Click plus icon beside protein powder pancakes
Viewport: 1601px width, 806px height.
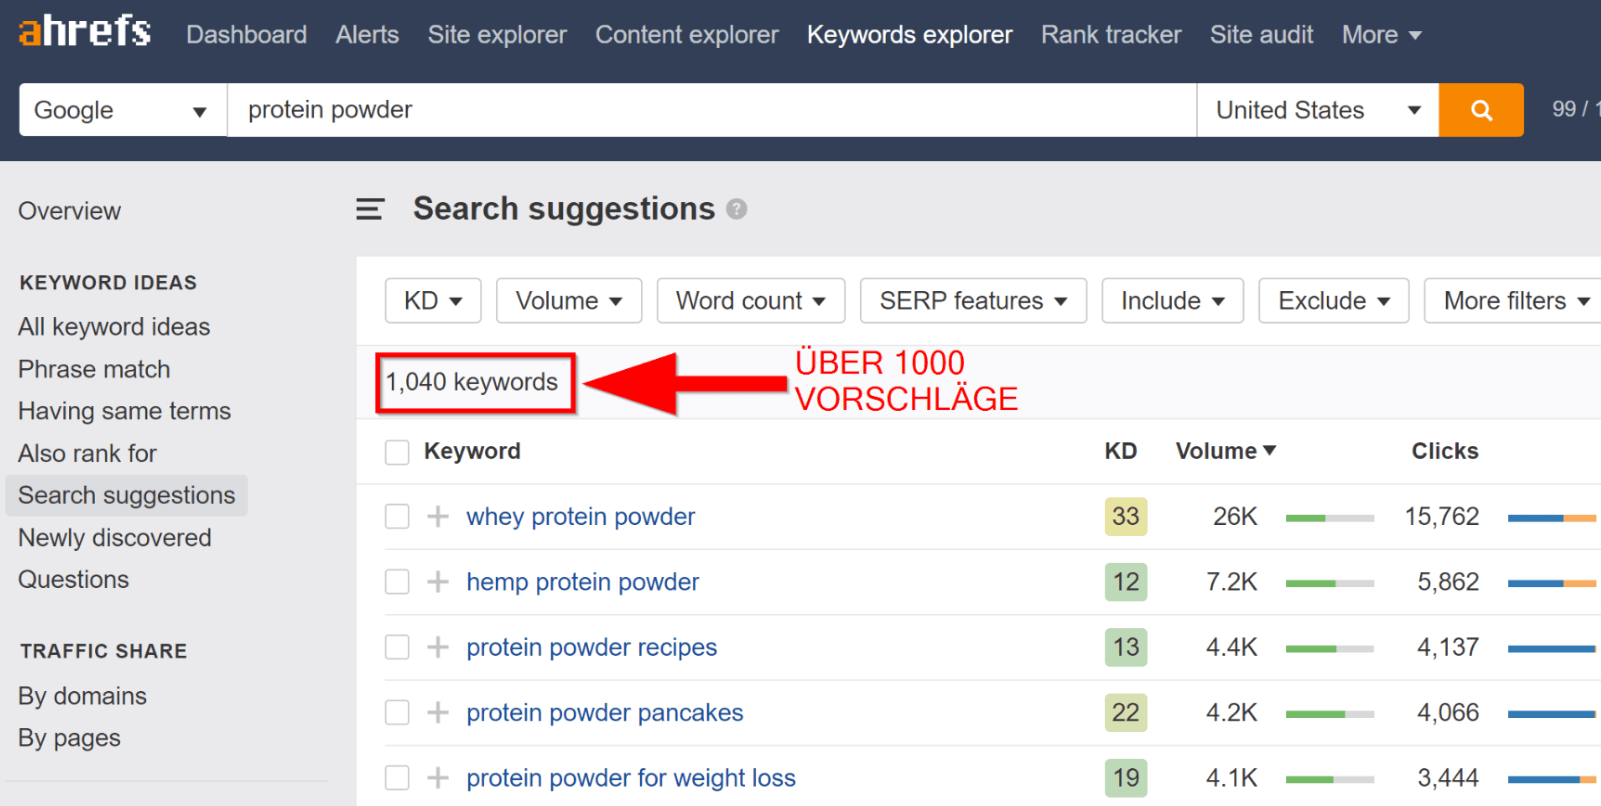pos(438,712)
